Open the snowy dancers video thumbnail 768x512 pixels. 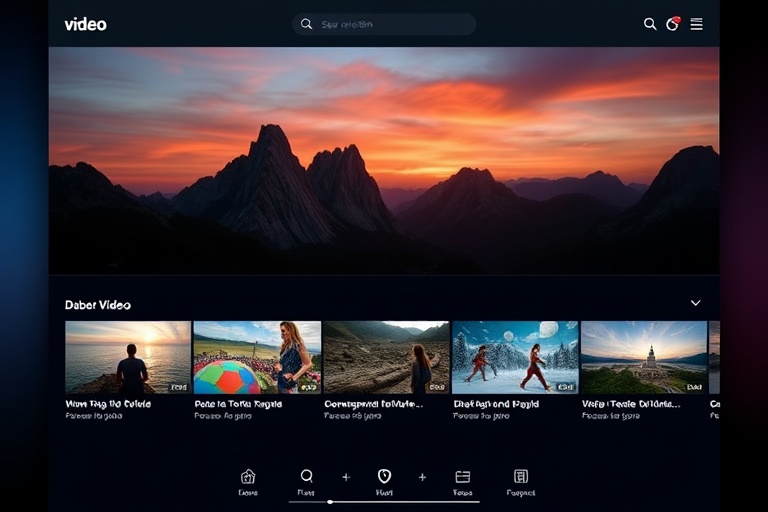coord(515,357)
